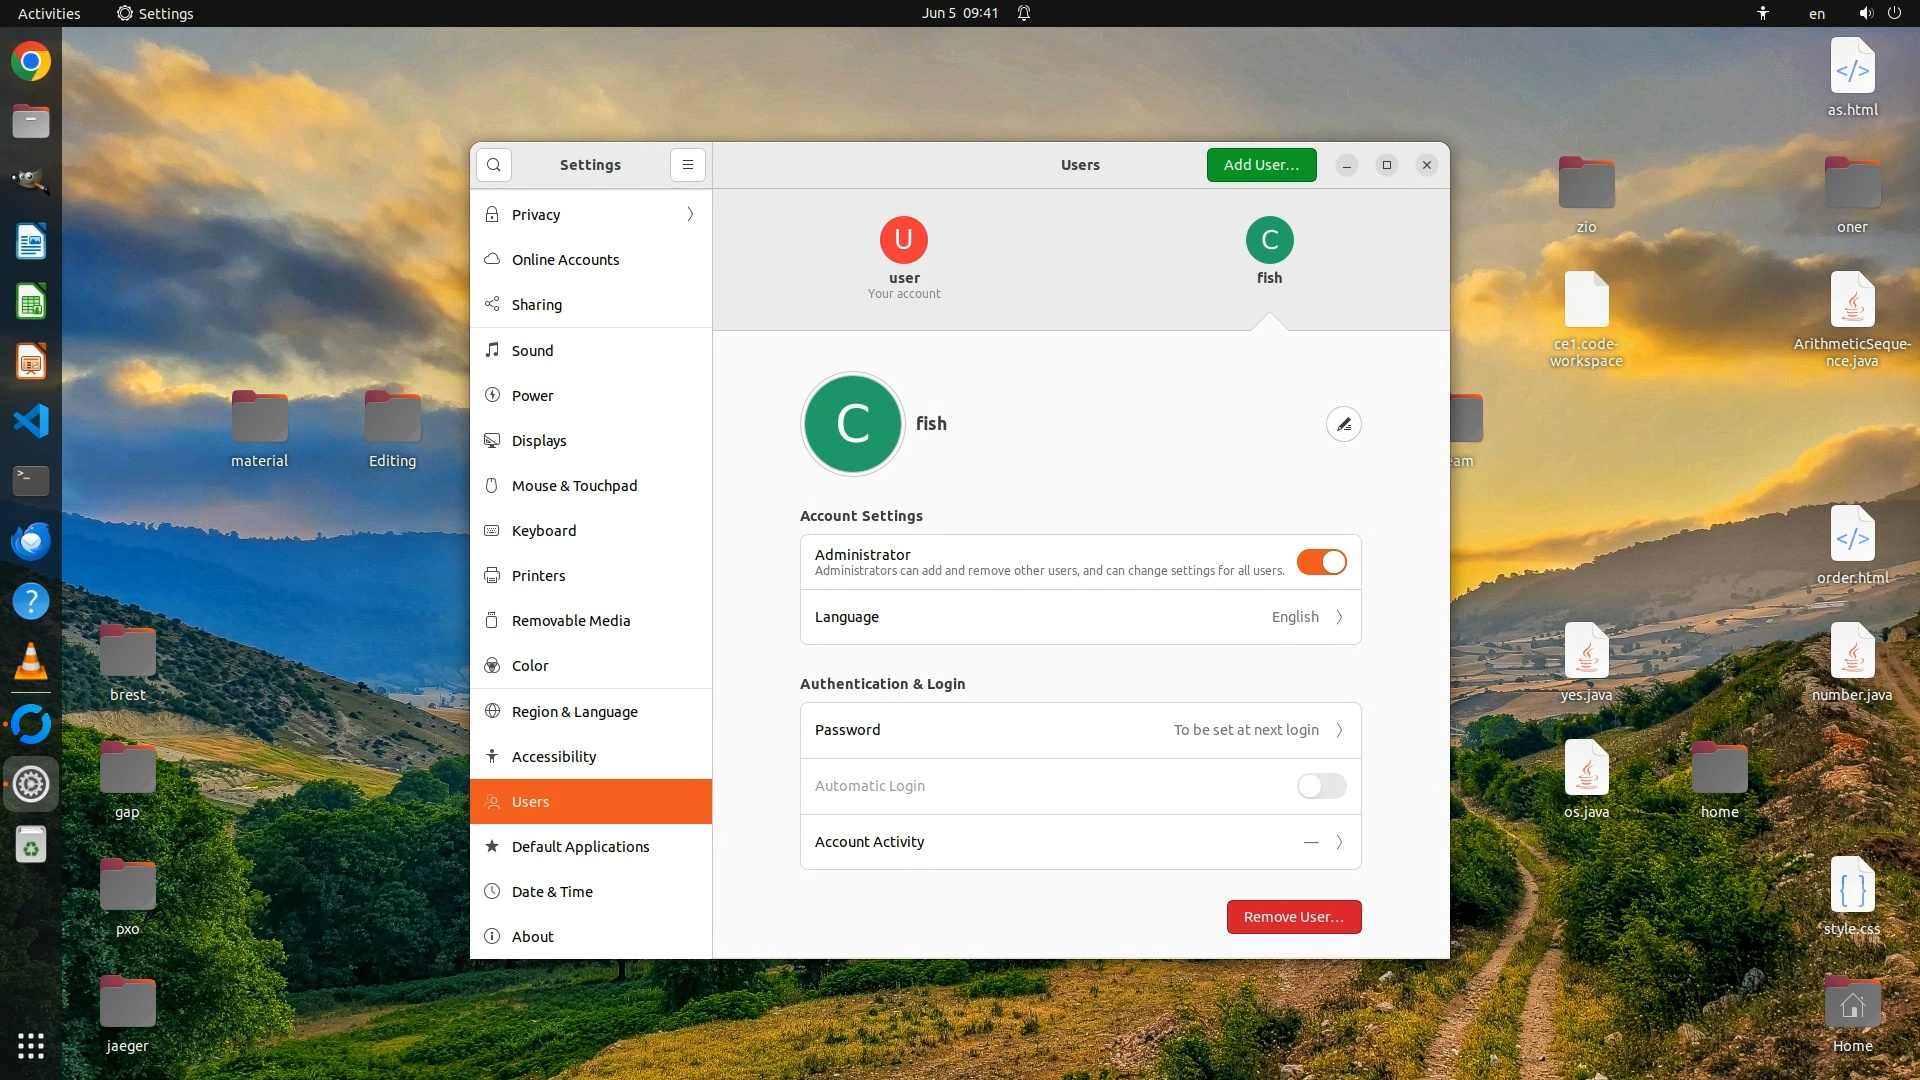Screen dimensions: 1920x1080
Task: Click the notification bell in top bar
Action: coord(1024,13)
